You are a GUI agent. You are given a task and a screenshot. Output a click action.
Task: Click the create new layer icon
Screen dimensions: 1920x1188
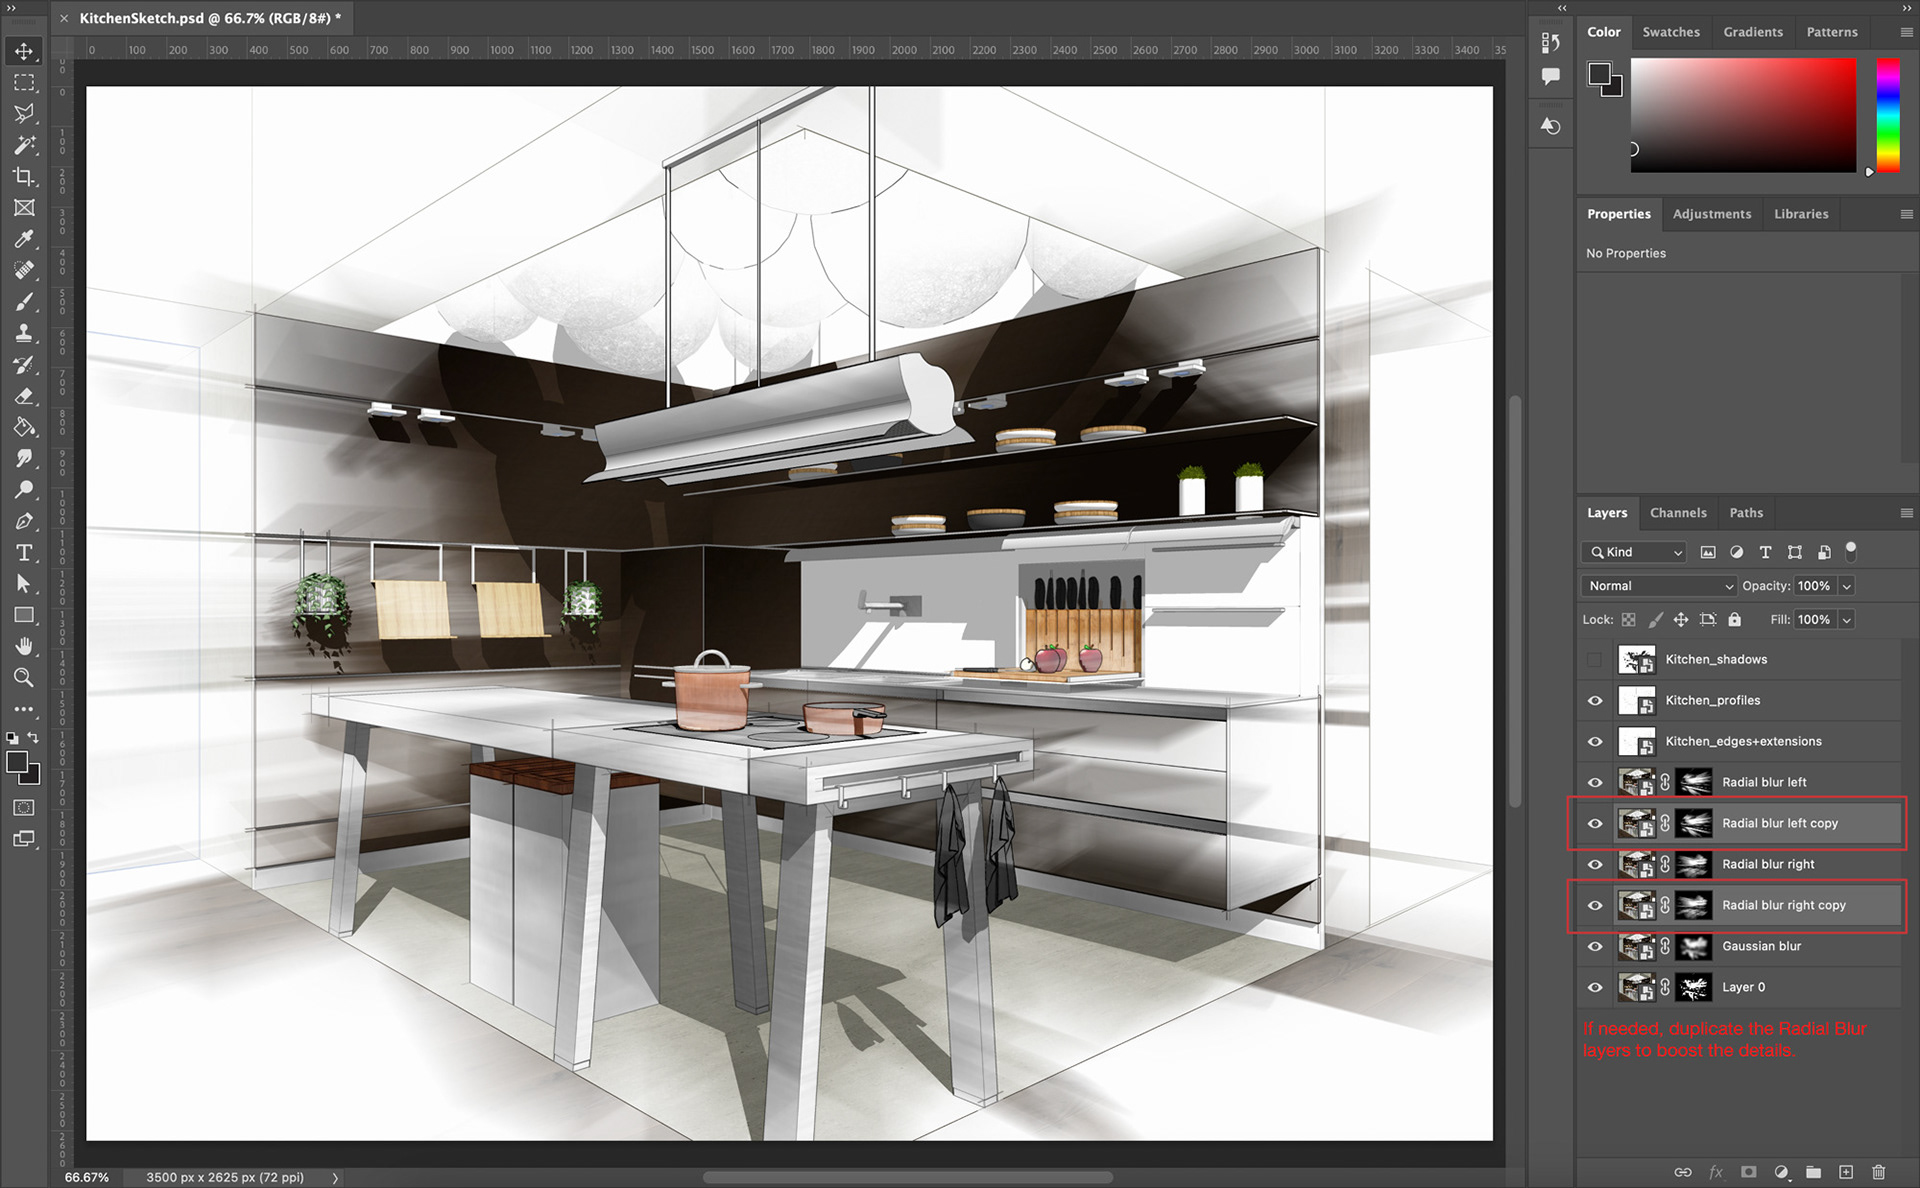click(1846, 1172)
